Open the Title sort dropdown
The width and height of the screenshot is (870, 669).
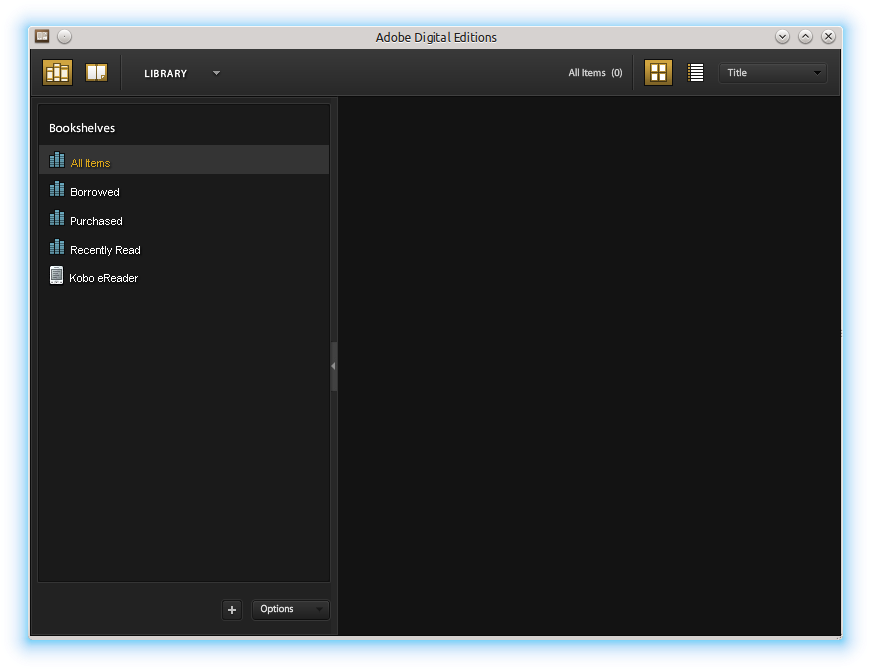point(772,73)
